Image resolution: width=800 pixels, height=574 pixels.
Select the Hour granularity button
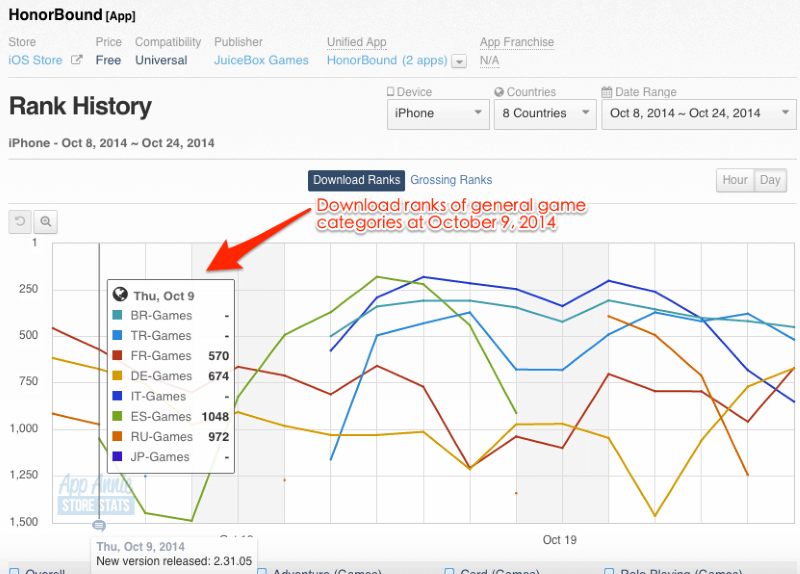(735, 180)
